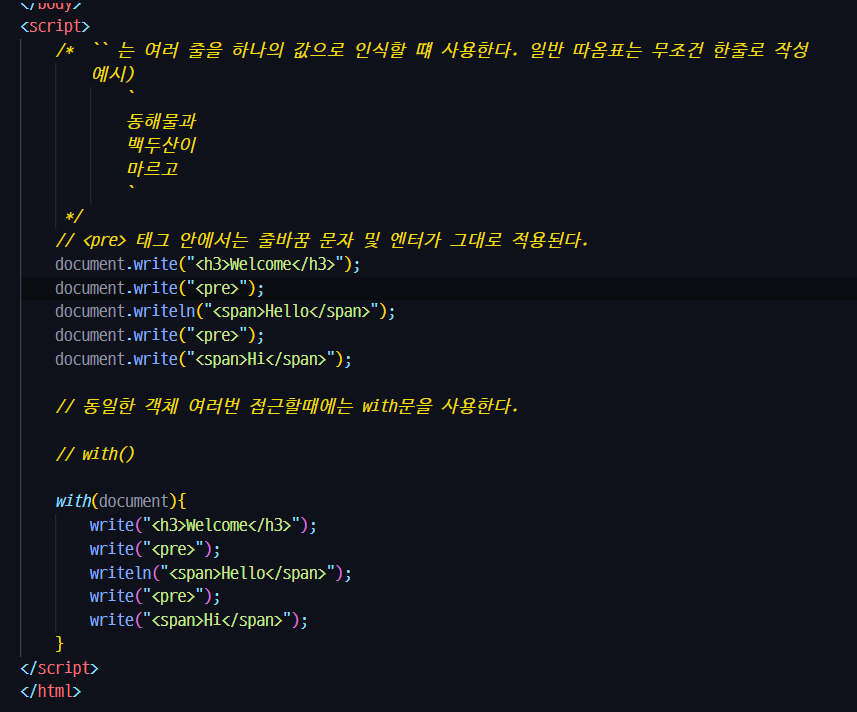
Task: Click the comment about 동일한 객체 with문
Action: [x=287, y=407]
